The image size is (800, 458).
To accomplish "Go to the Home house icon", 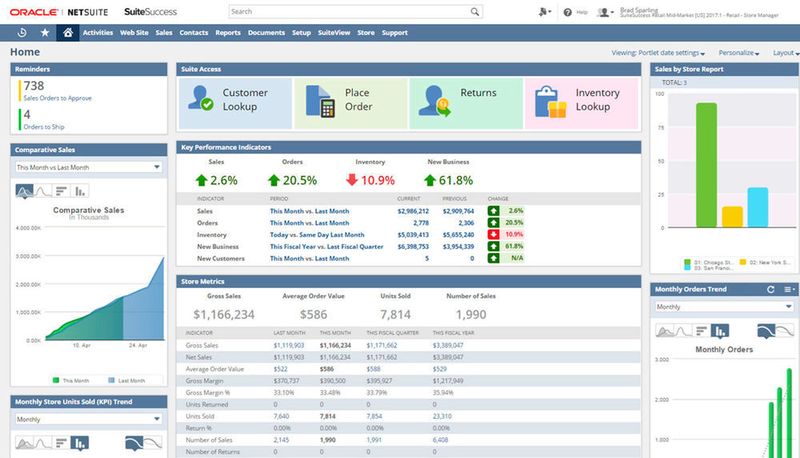I will coord(68,33).
